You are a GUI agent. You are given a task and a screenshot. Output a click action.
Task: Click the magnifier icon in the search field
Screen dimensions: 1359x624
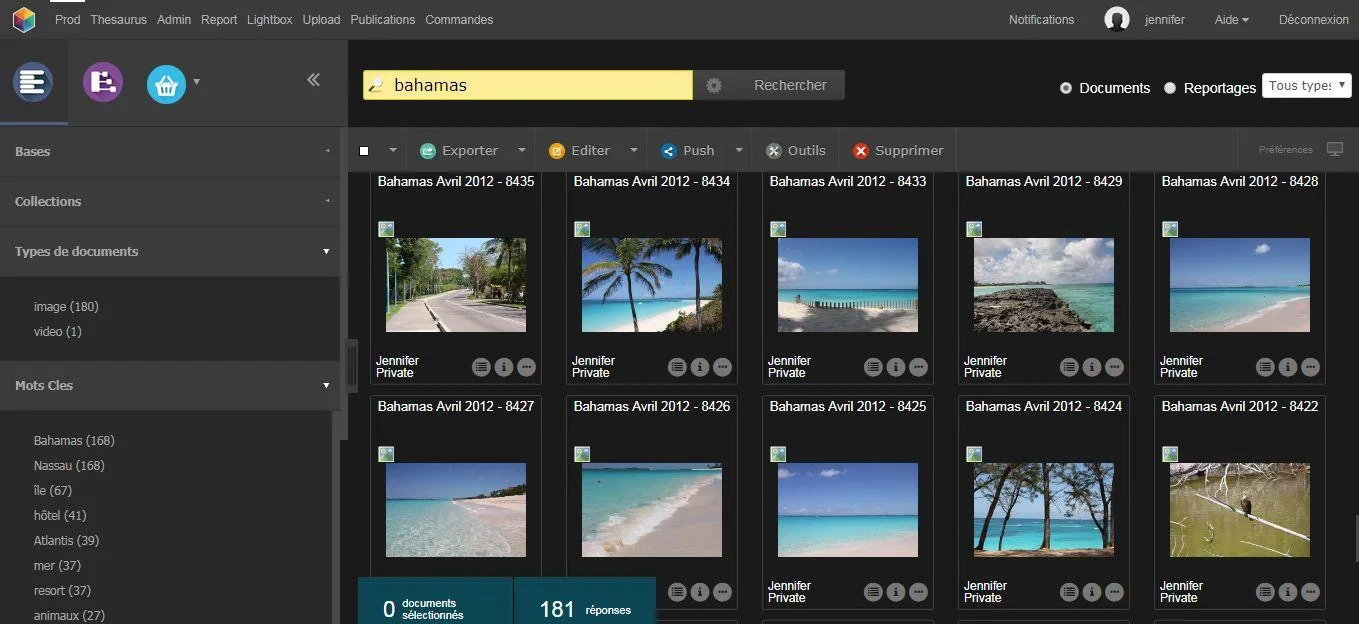pyautogui.click(x=376, y=86)
